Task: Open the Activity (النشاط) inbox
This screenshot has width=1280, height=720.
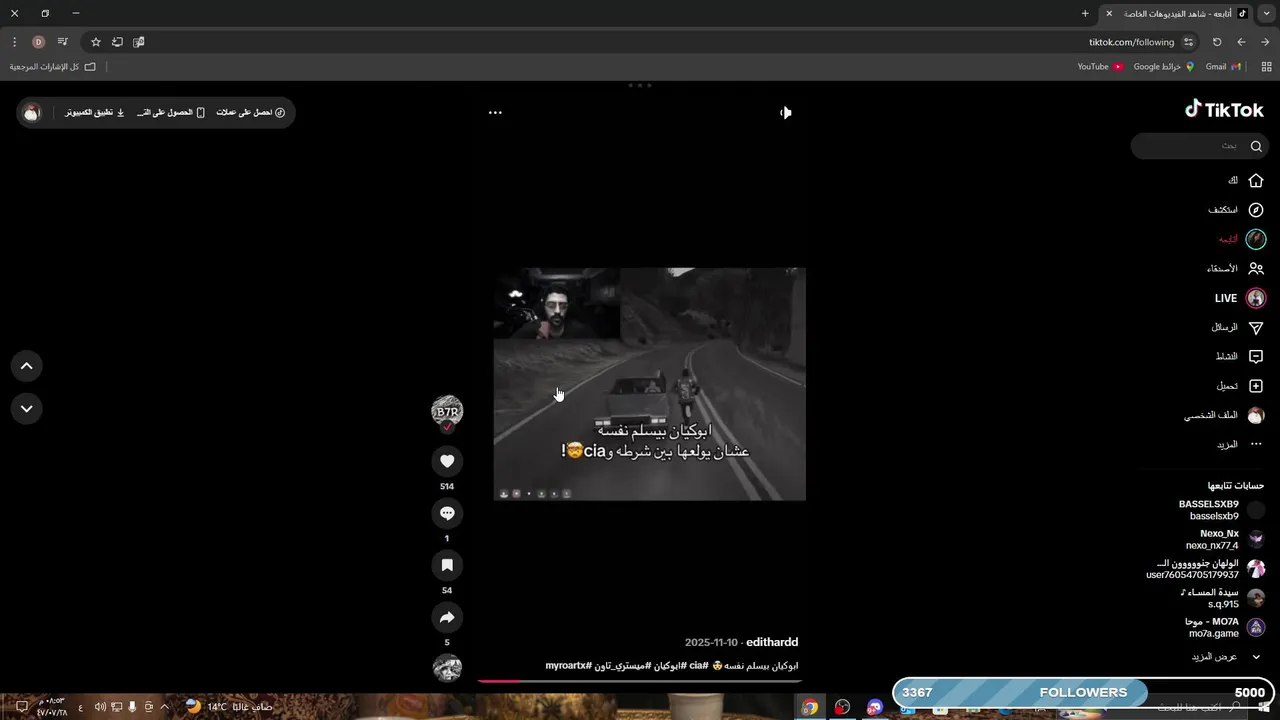Action: click(1240, 356)
